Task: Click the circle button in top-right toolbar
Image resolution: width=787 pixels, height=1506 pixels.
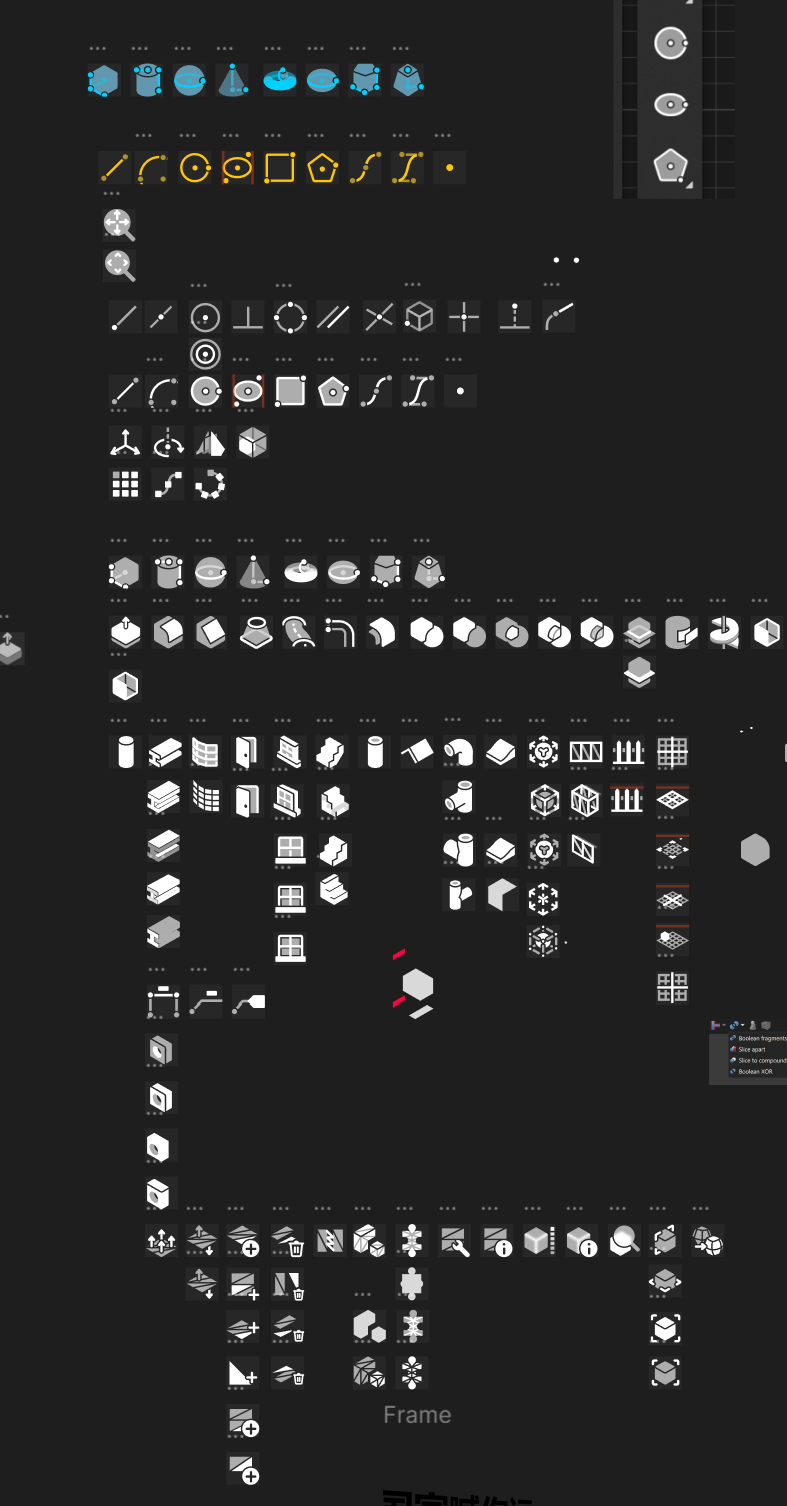Action: [x=669, y=43]
